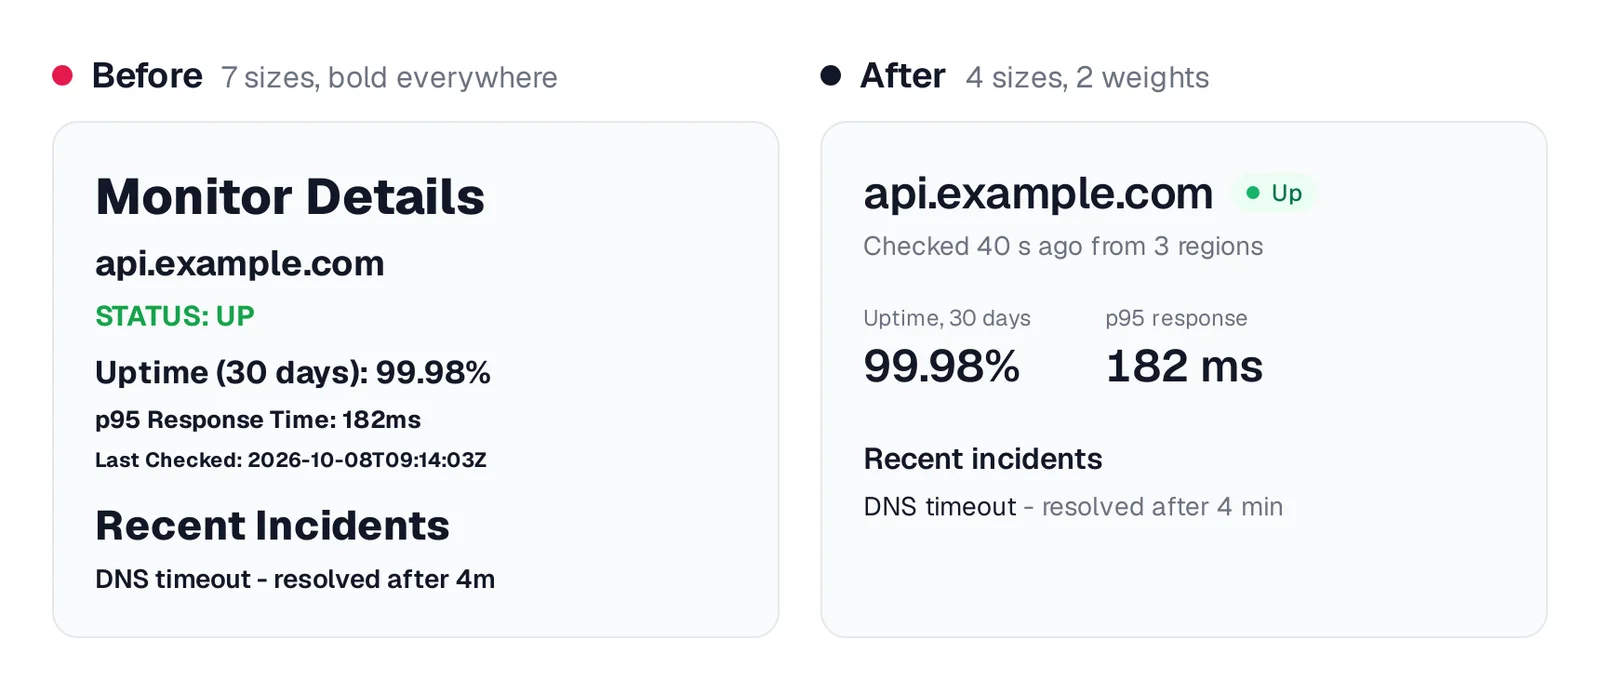Select "Checked 40 s ago from 3 regions"
Image resolution: width=1600 pixels, height=694 pixels.
[1063, 247]
